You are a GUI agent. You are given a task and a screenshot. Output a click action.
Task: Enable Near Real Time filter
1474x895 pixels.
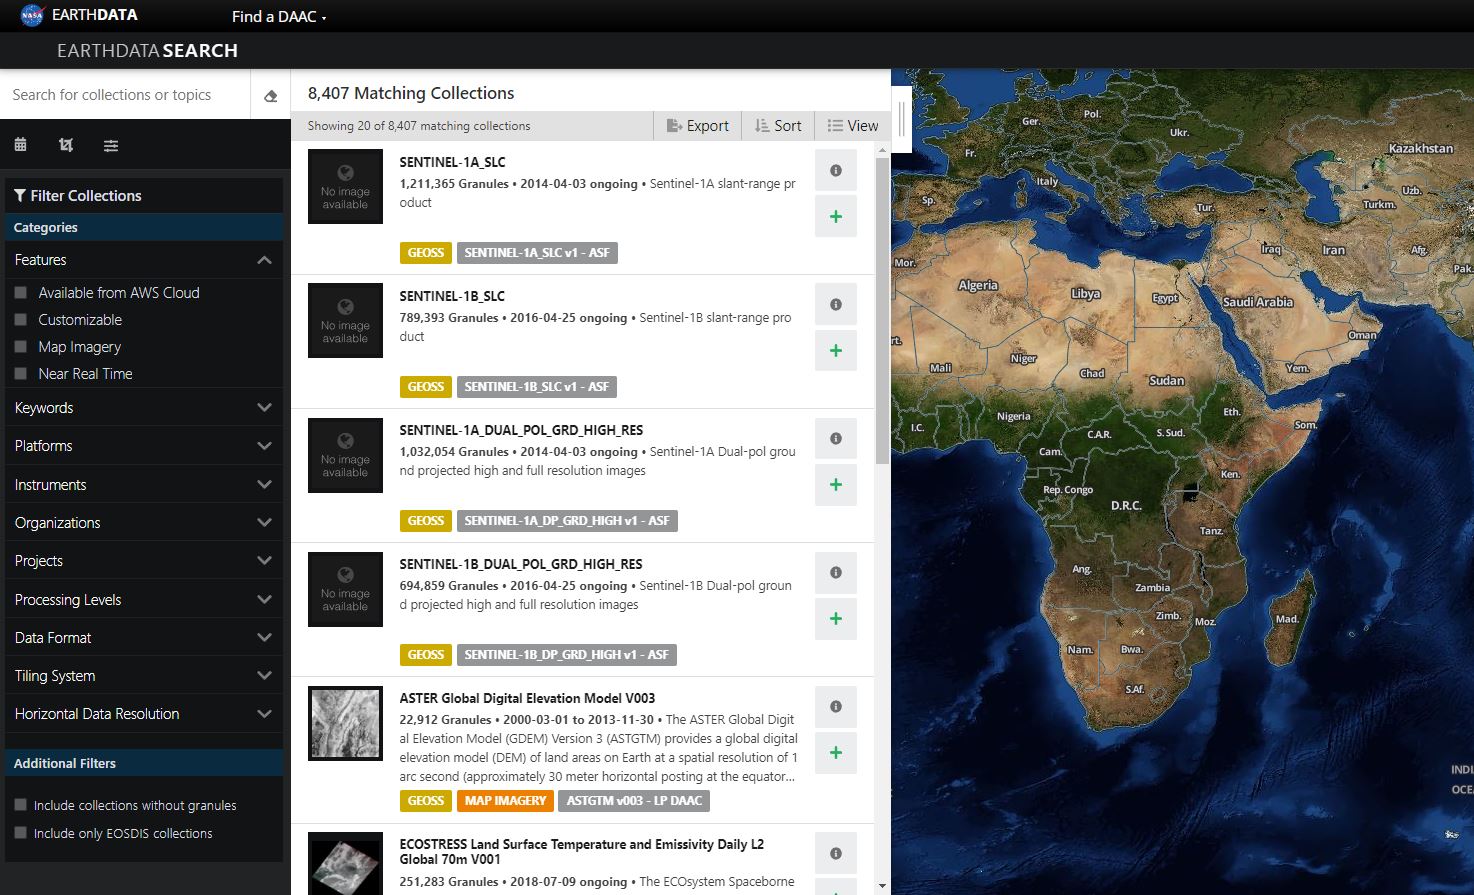click(x=20, y=374)
